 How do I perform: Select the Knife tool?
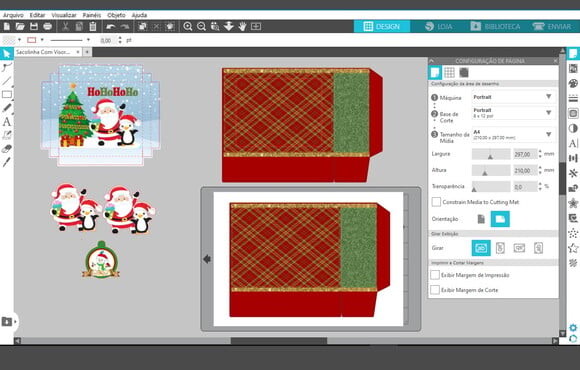coord(7,162)
